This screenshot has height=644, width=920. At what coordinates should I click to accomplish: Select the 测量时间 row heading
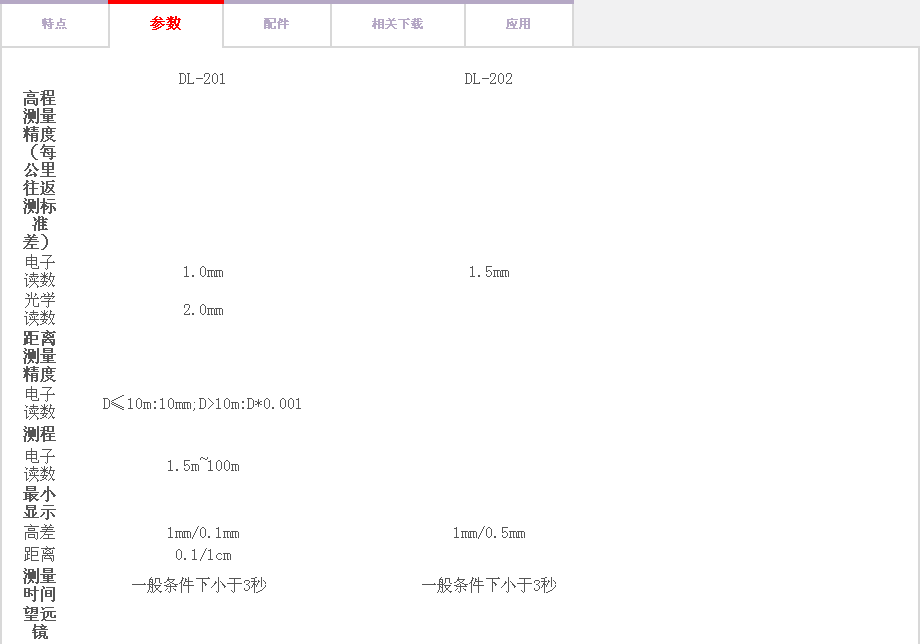tap(40, 585)
